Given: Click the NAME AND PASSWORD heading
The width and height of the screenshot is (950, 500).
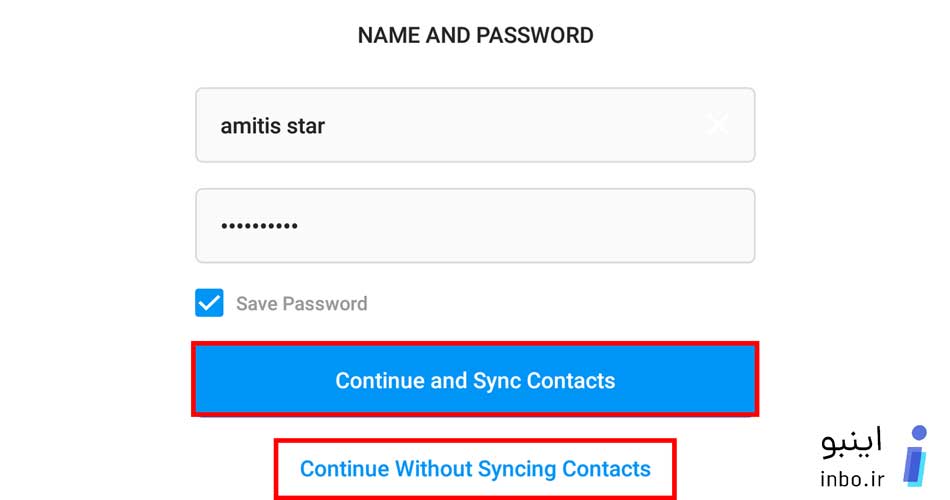Looking at the screenshot, I should [x=476, y=35].
